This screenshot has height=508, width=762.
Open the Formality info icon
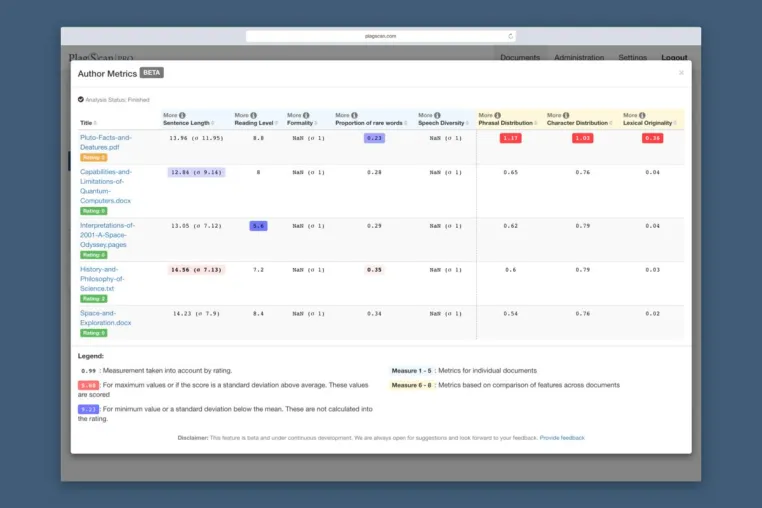click(306, 115)
